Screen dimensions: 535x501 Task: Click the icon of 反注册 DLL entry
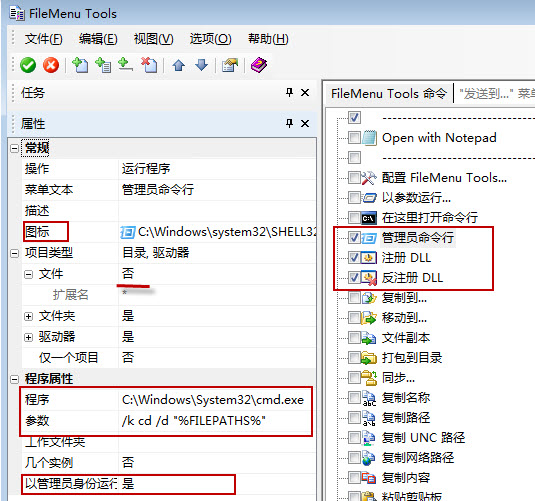coord(369,278)
